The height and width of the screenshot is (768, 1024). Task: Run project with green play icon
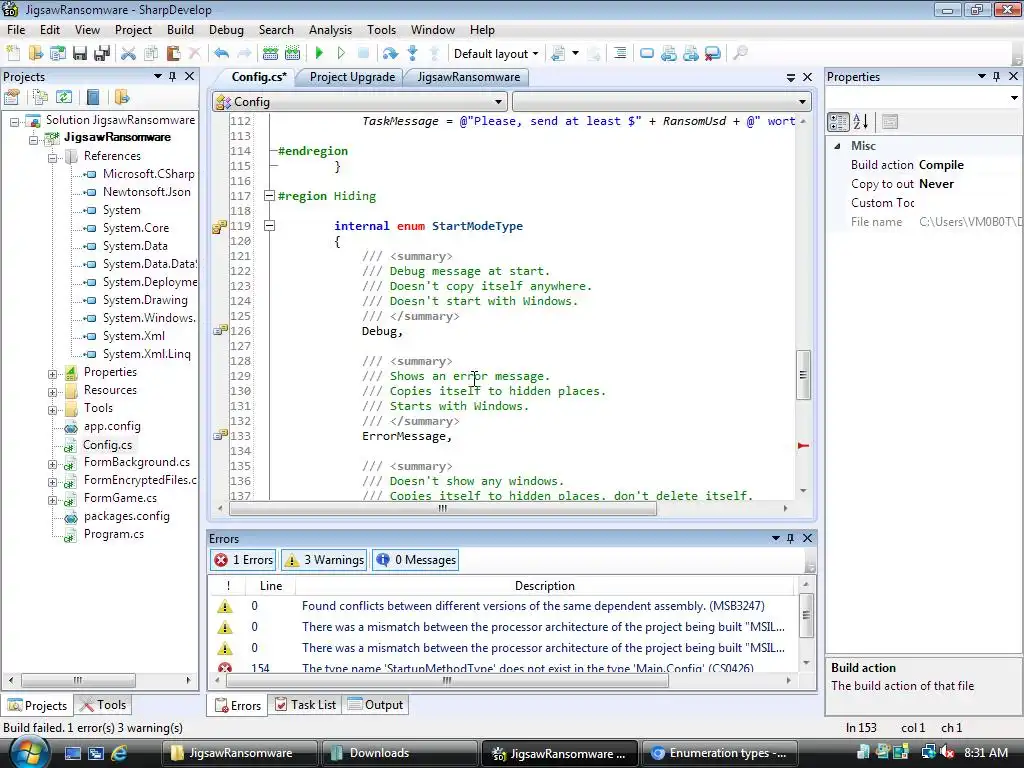pyautogui.click(x=319, y=54)
